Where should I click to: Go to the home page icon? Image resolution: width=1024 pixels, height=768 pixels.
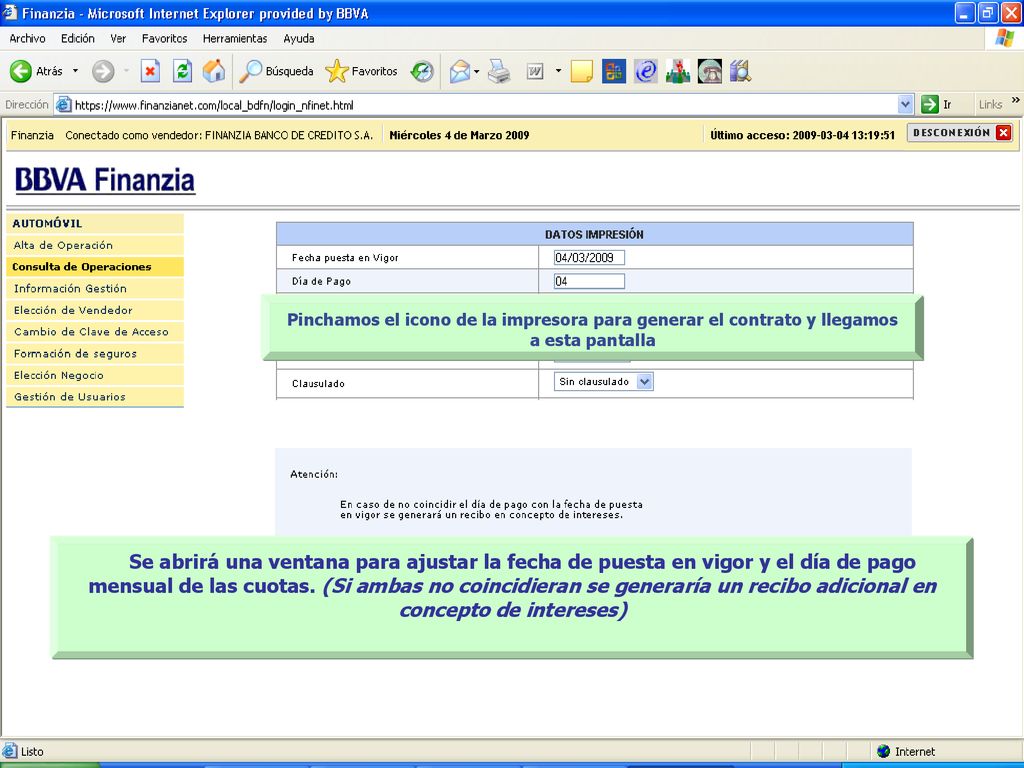(214, 71)
